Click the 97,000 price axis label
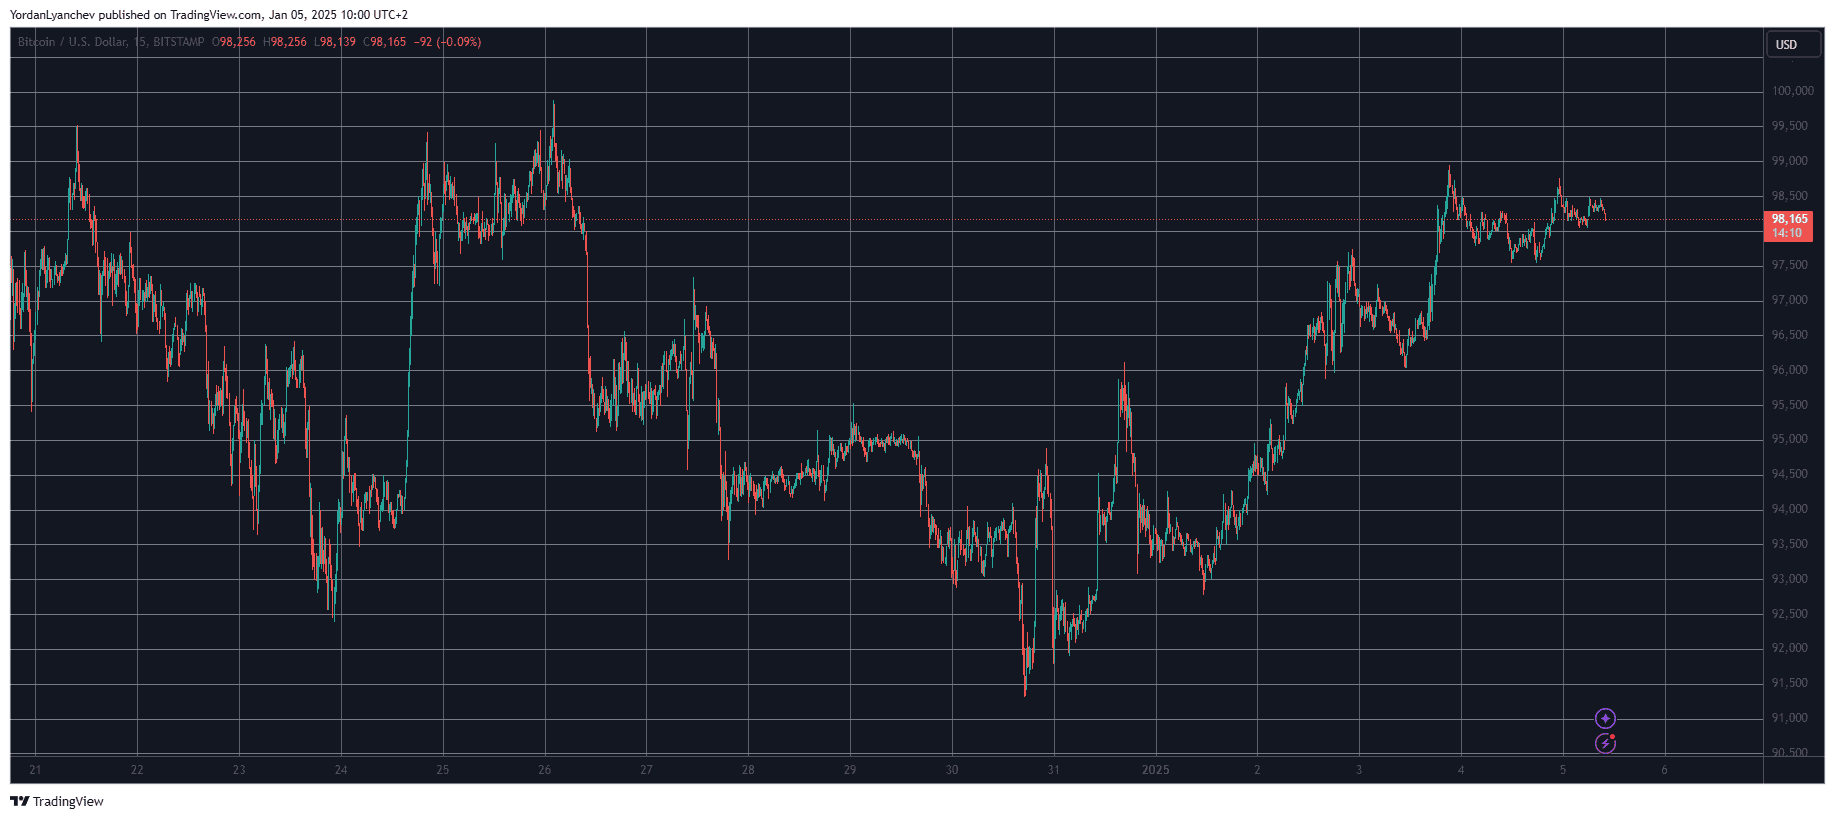Screen dimensions: 1835x819 (1789, 300)
